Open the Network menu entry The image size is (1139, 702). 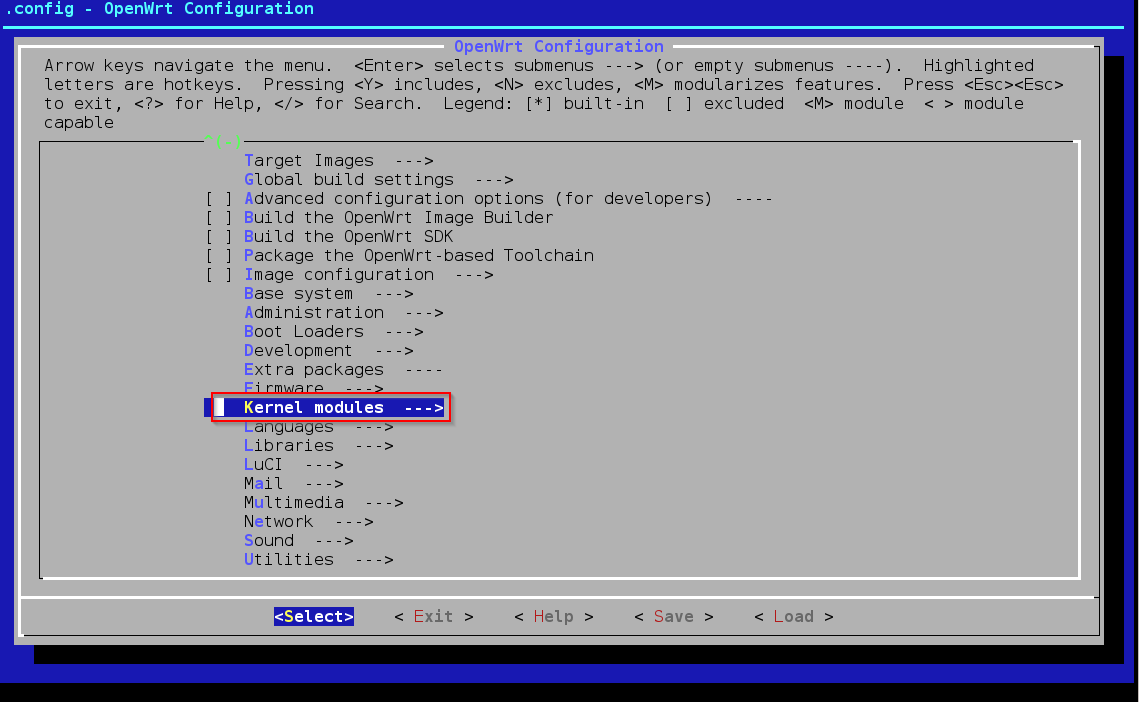pos(308,522)
